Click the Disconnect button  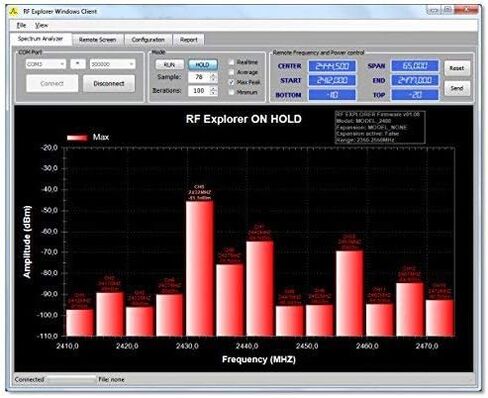(109, 83)
